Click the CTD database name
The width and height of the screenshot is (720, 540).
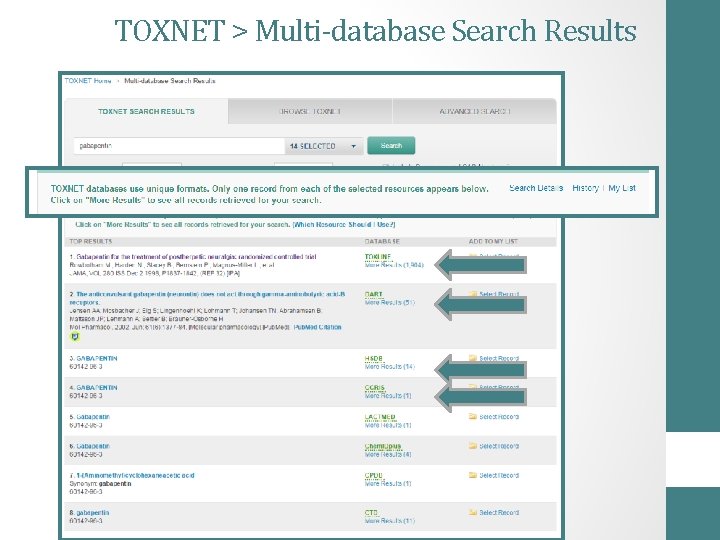point(371,513)
